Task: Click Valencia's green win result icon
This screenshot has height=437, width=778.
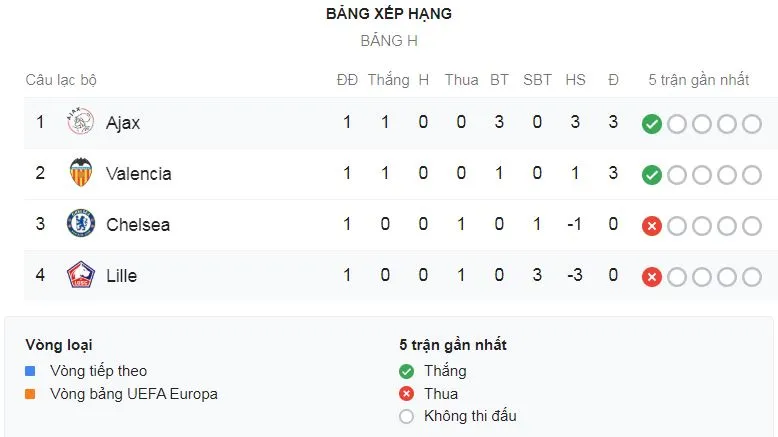Action: click(652, 174)
